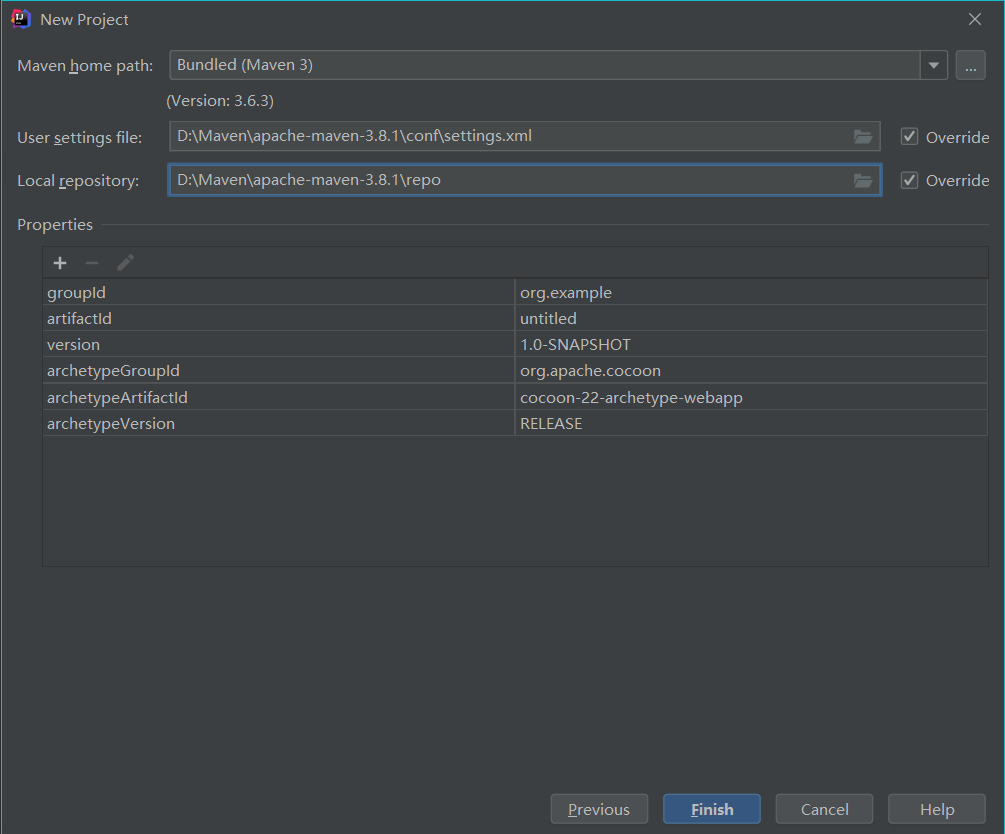The image size is (1005, 834).
Task: Select the version property name
Action: [73, 345]
